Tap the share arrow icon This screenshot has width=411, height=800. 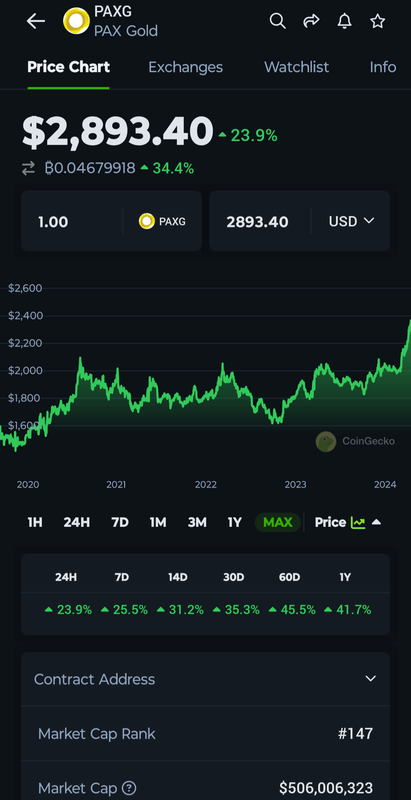click(311, 21)
